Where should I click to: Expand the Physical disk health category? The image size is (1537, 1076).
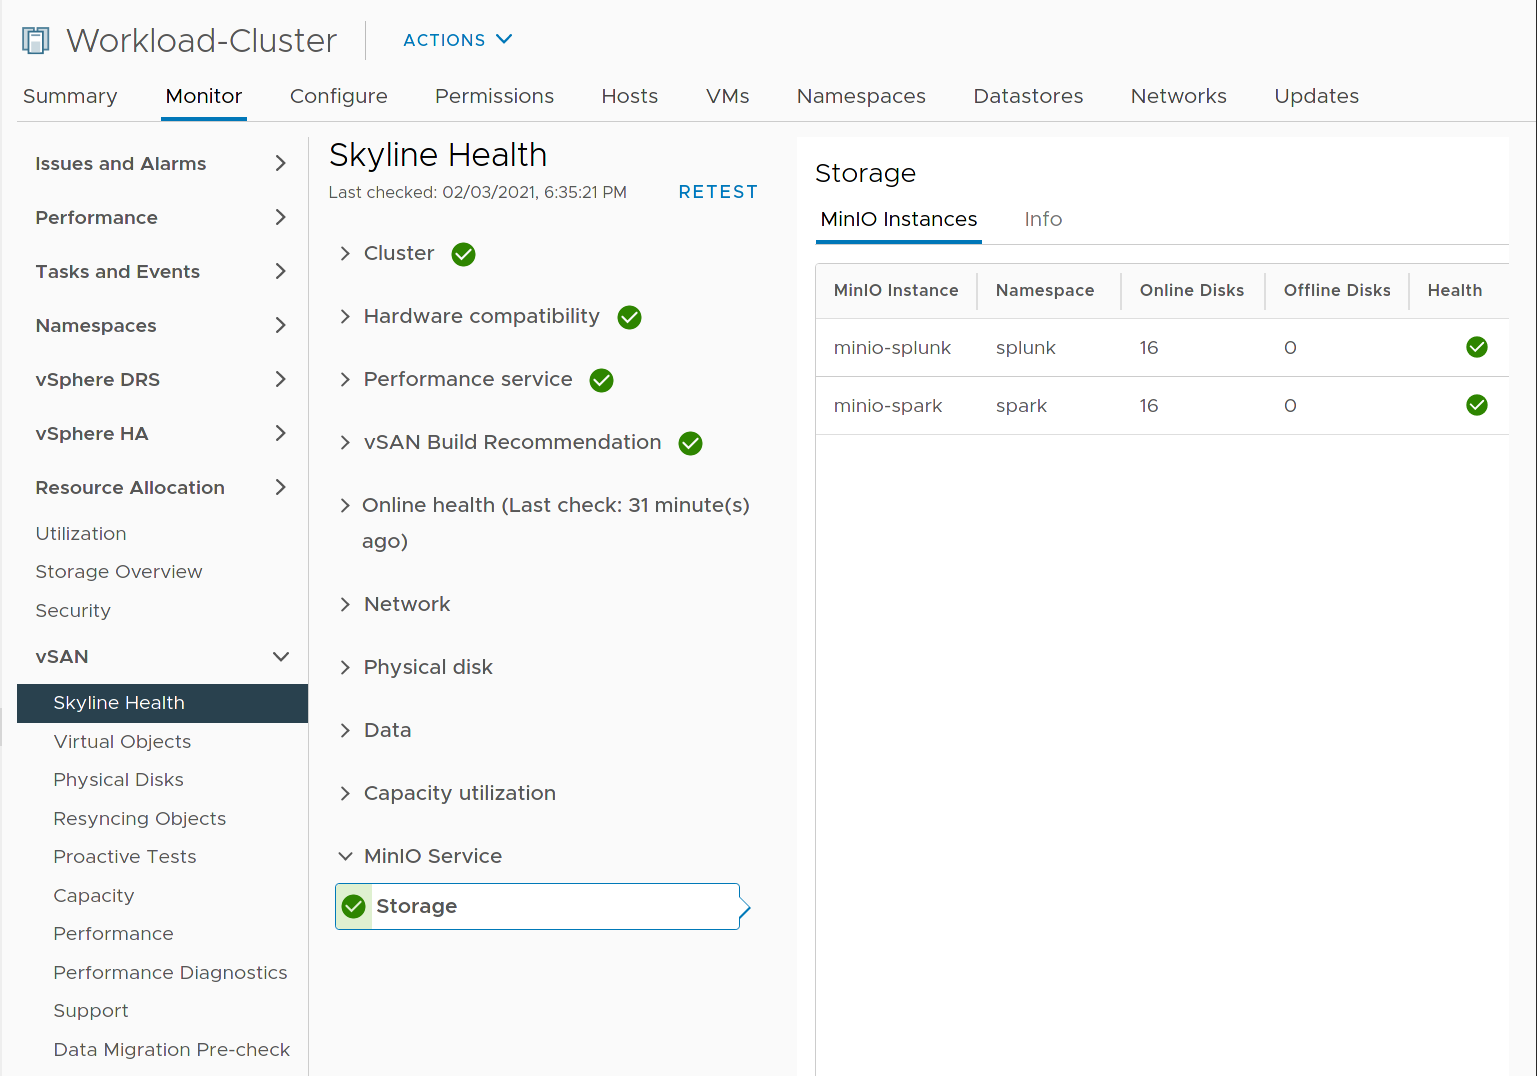[345, 667]
